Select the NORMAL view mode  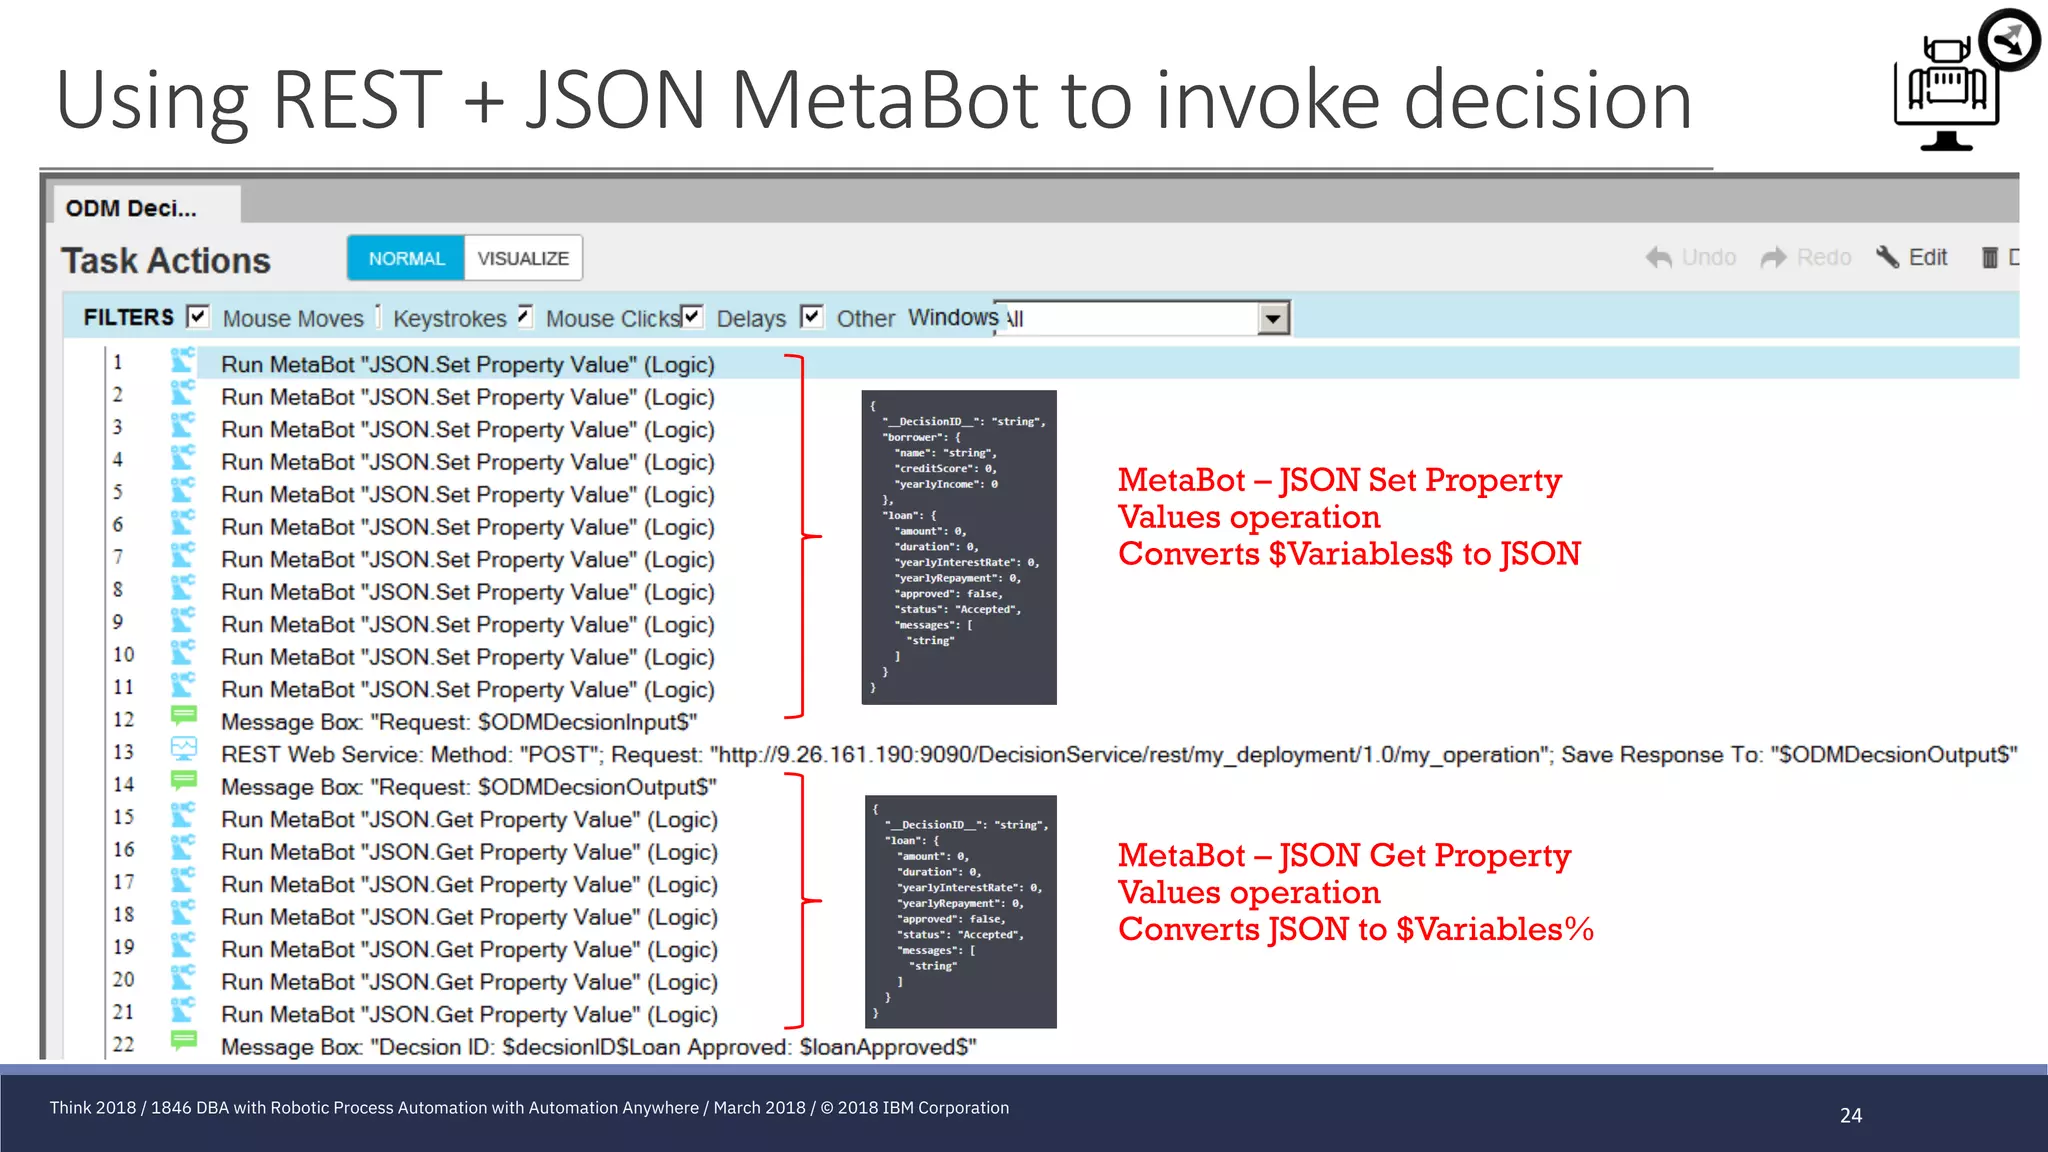point(406,258)
